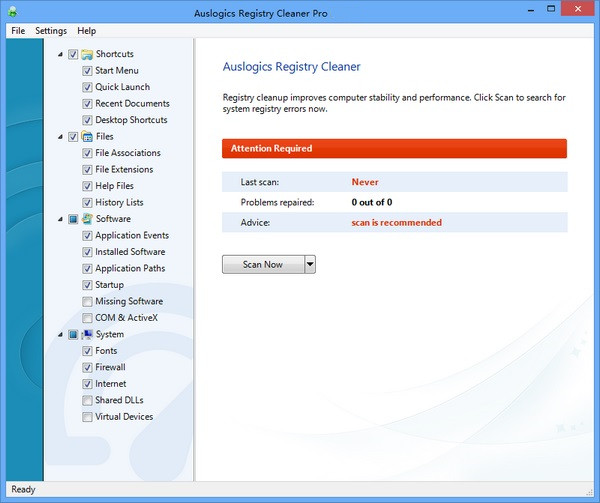Uncheck the Start Menu checkbox
Image resolution: width=600 pixels, height=503 pixels.
[x=87, y=71]
